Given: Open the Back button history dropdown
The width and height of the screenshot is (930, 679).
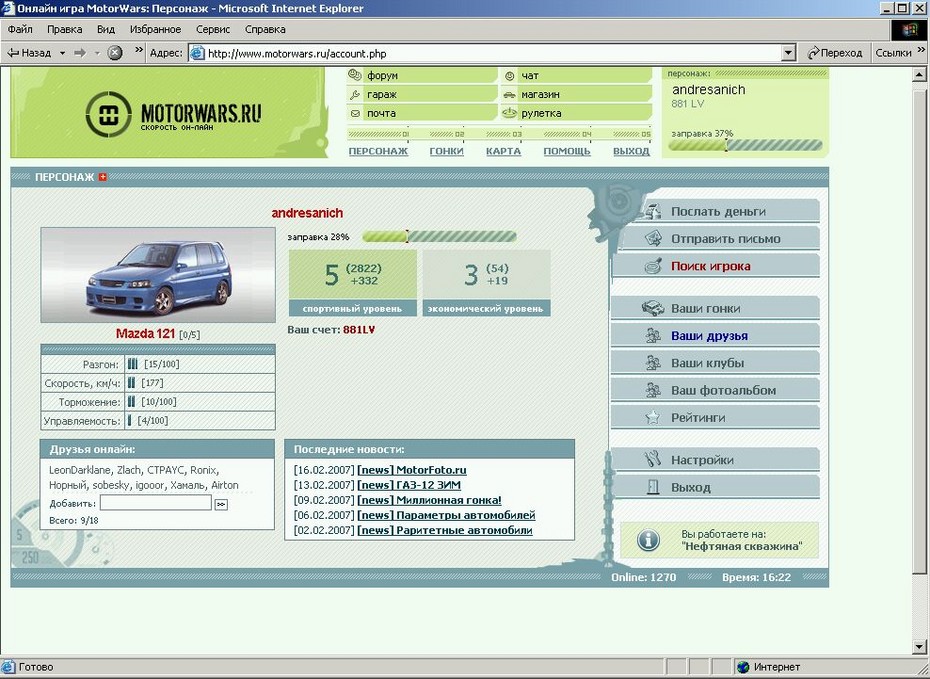Looking at the screenshot, I should (62, 53).
